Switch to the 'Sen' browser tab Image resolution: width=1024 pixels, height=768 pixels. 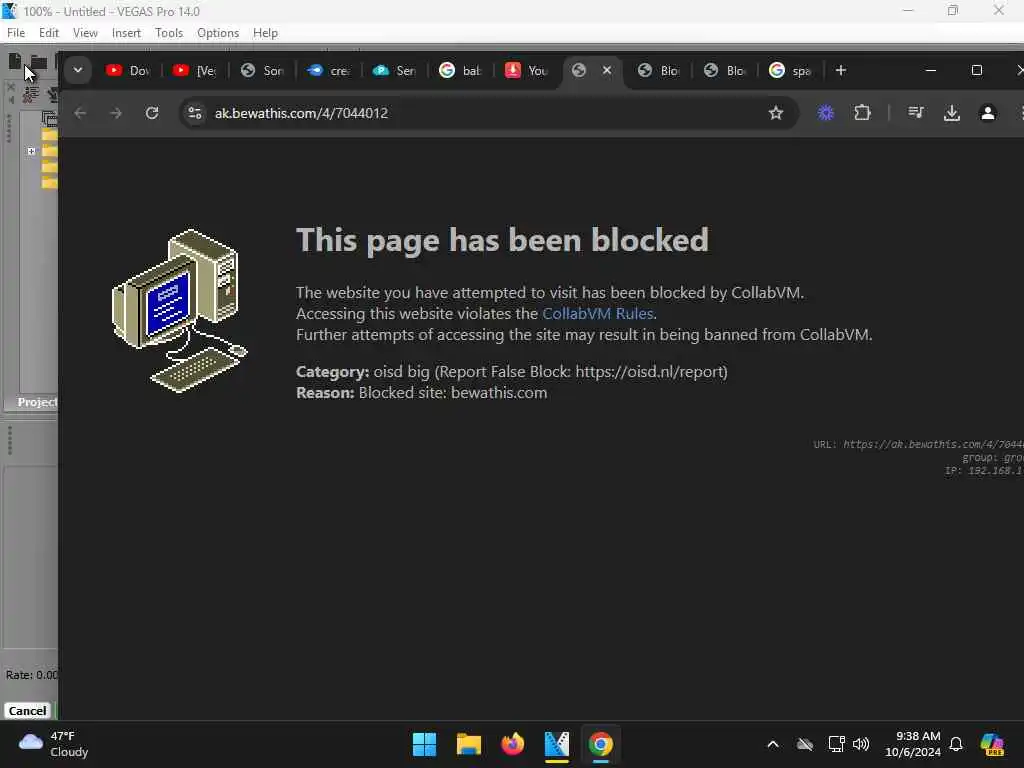[394, 71]
